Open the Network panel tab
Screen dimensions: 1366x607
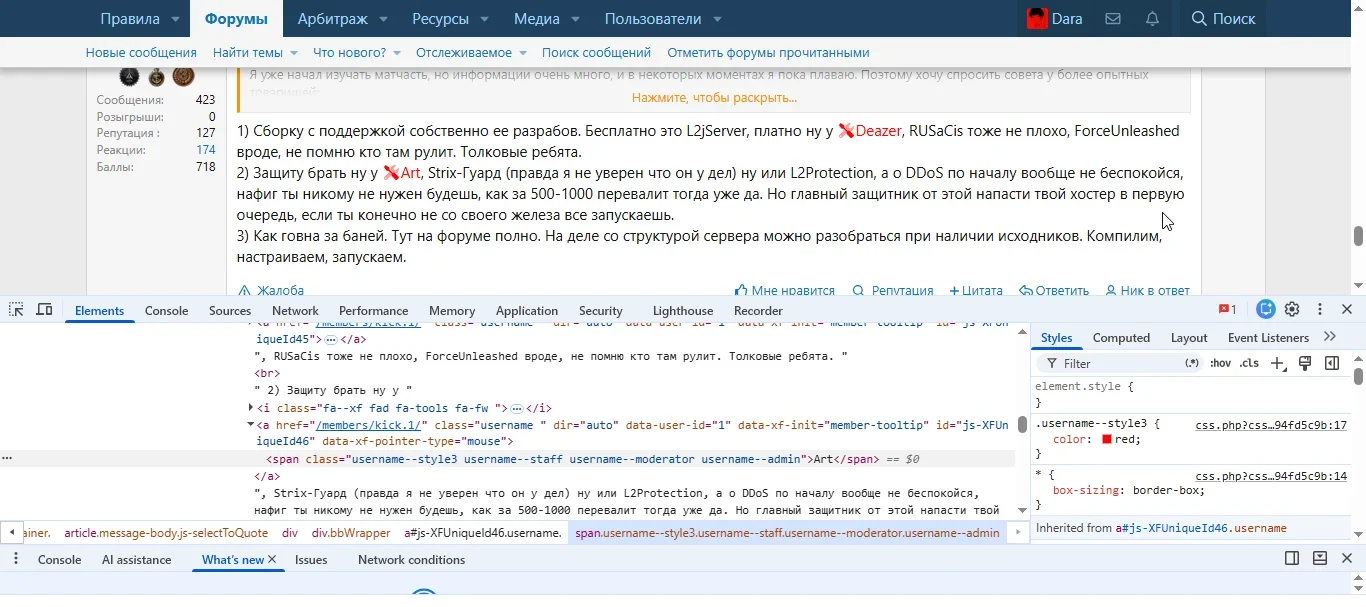(295, 311)
